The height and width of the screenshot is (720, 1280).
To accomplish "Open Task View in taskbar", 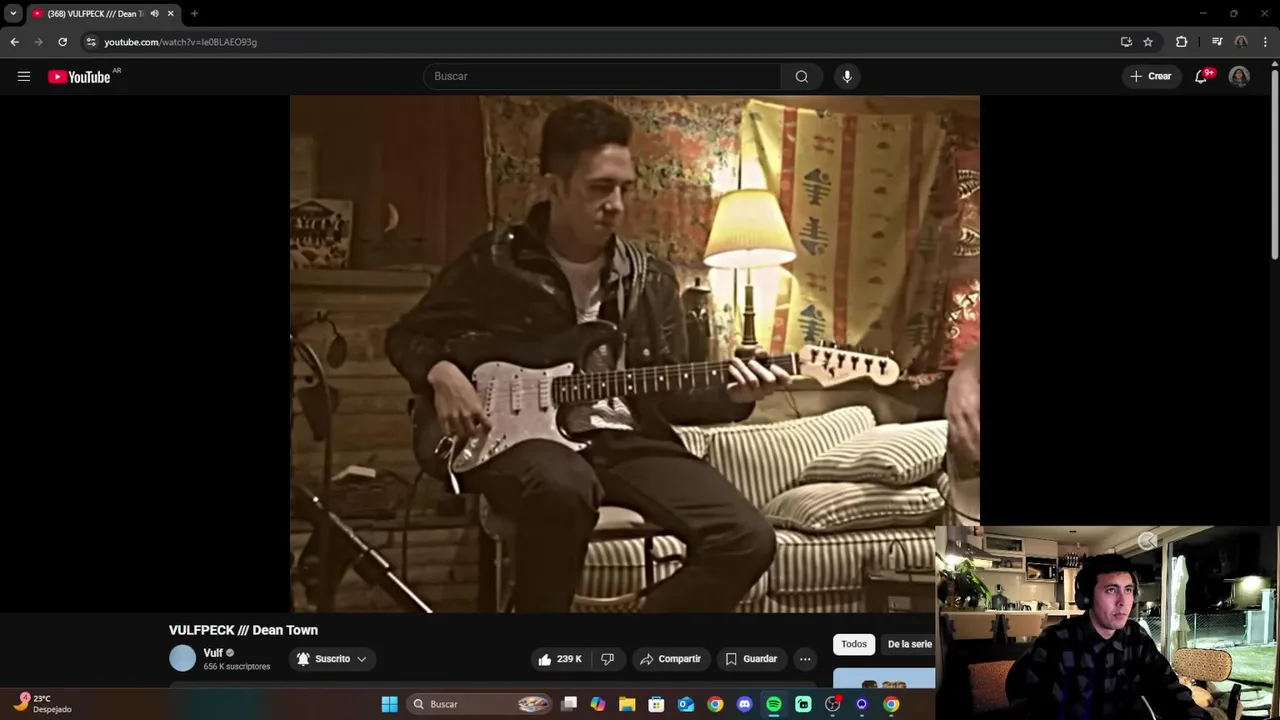I will tap(569, 704).
